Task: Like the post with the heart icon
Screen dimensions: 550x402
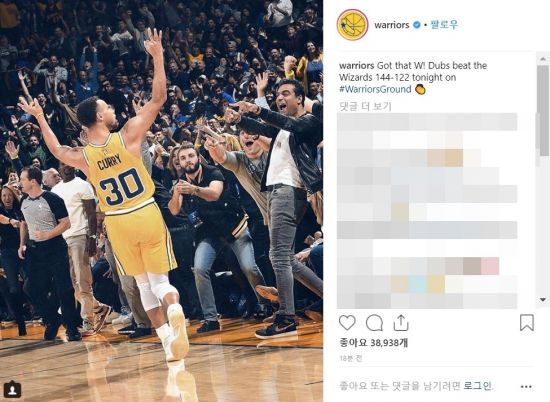Action: [347, 323]
